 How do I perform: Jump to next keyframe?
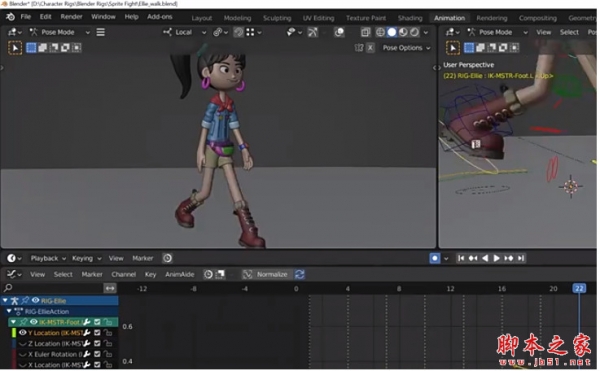click(x=509, y=259)
